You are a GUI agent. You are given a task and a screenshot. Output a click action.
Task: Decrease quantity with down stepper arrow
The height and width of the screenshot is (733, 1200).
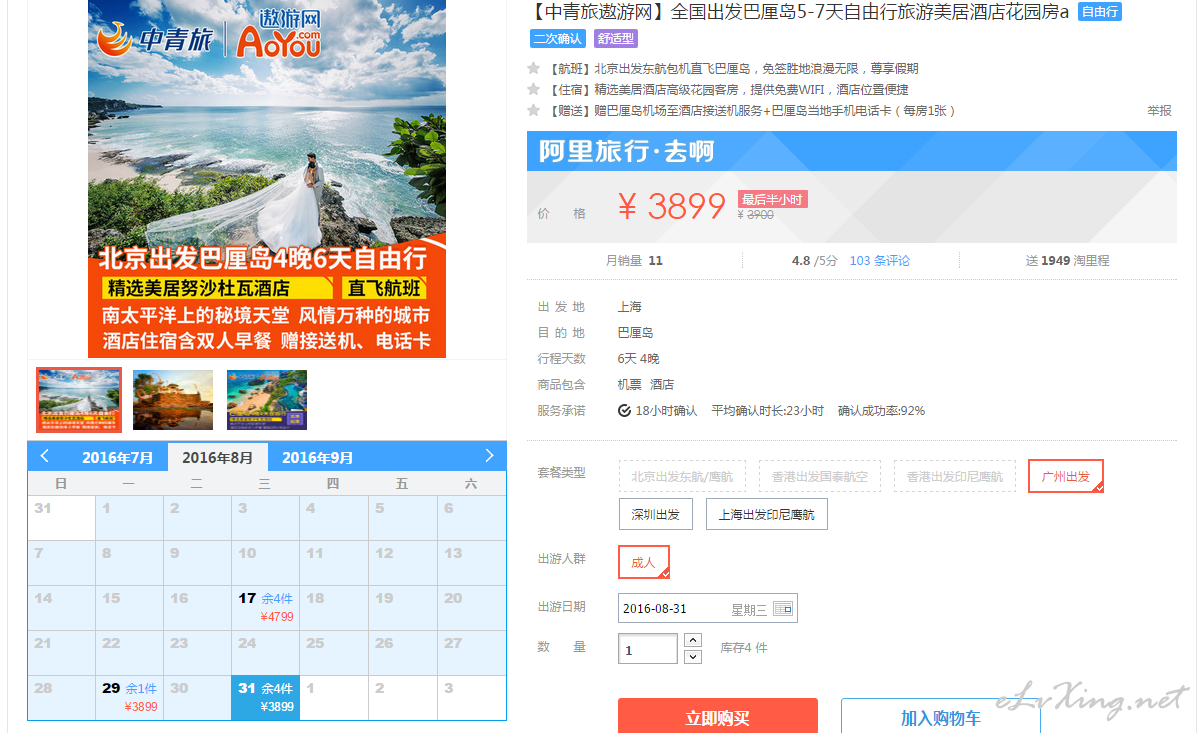pyautogui.click(x=693, y=657)
